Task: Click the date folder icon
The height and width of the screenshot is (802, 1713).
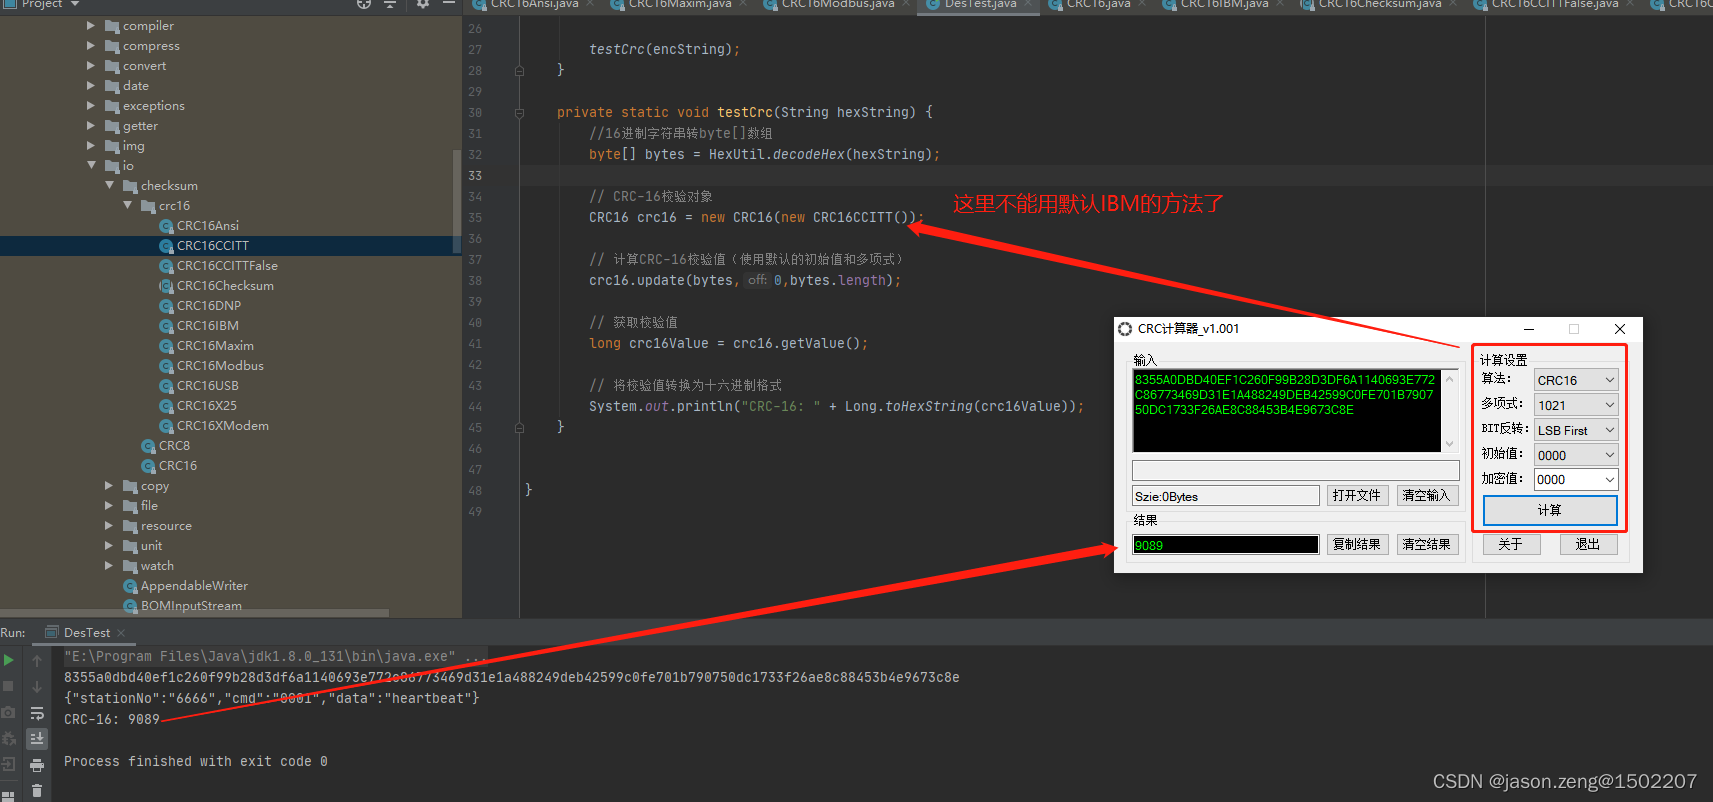Action: click(112, 86)
